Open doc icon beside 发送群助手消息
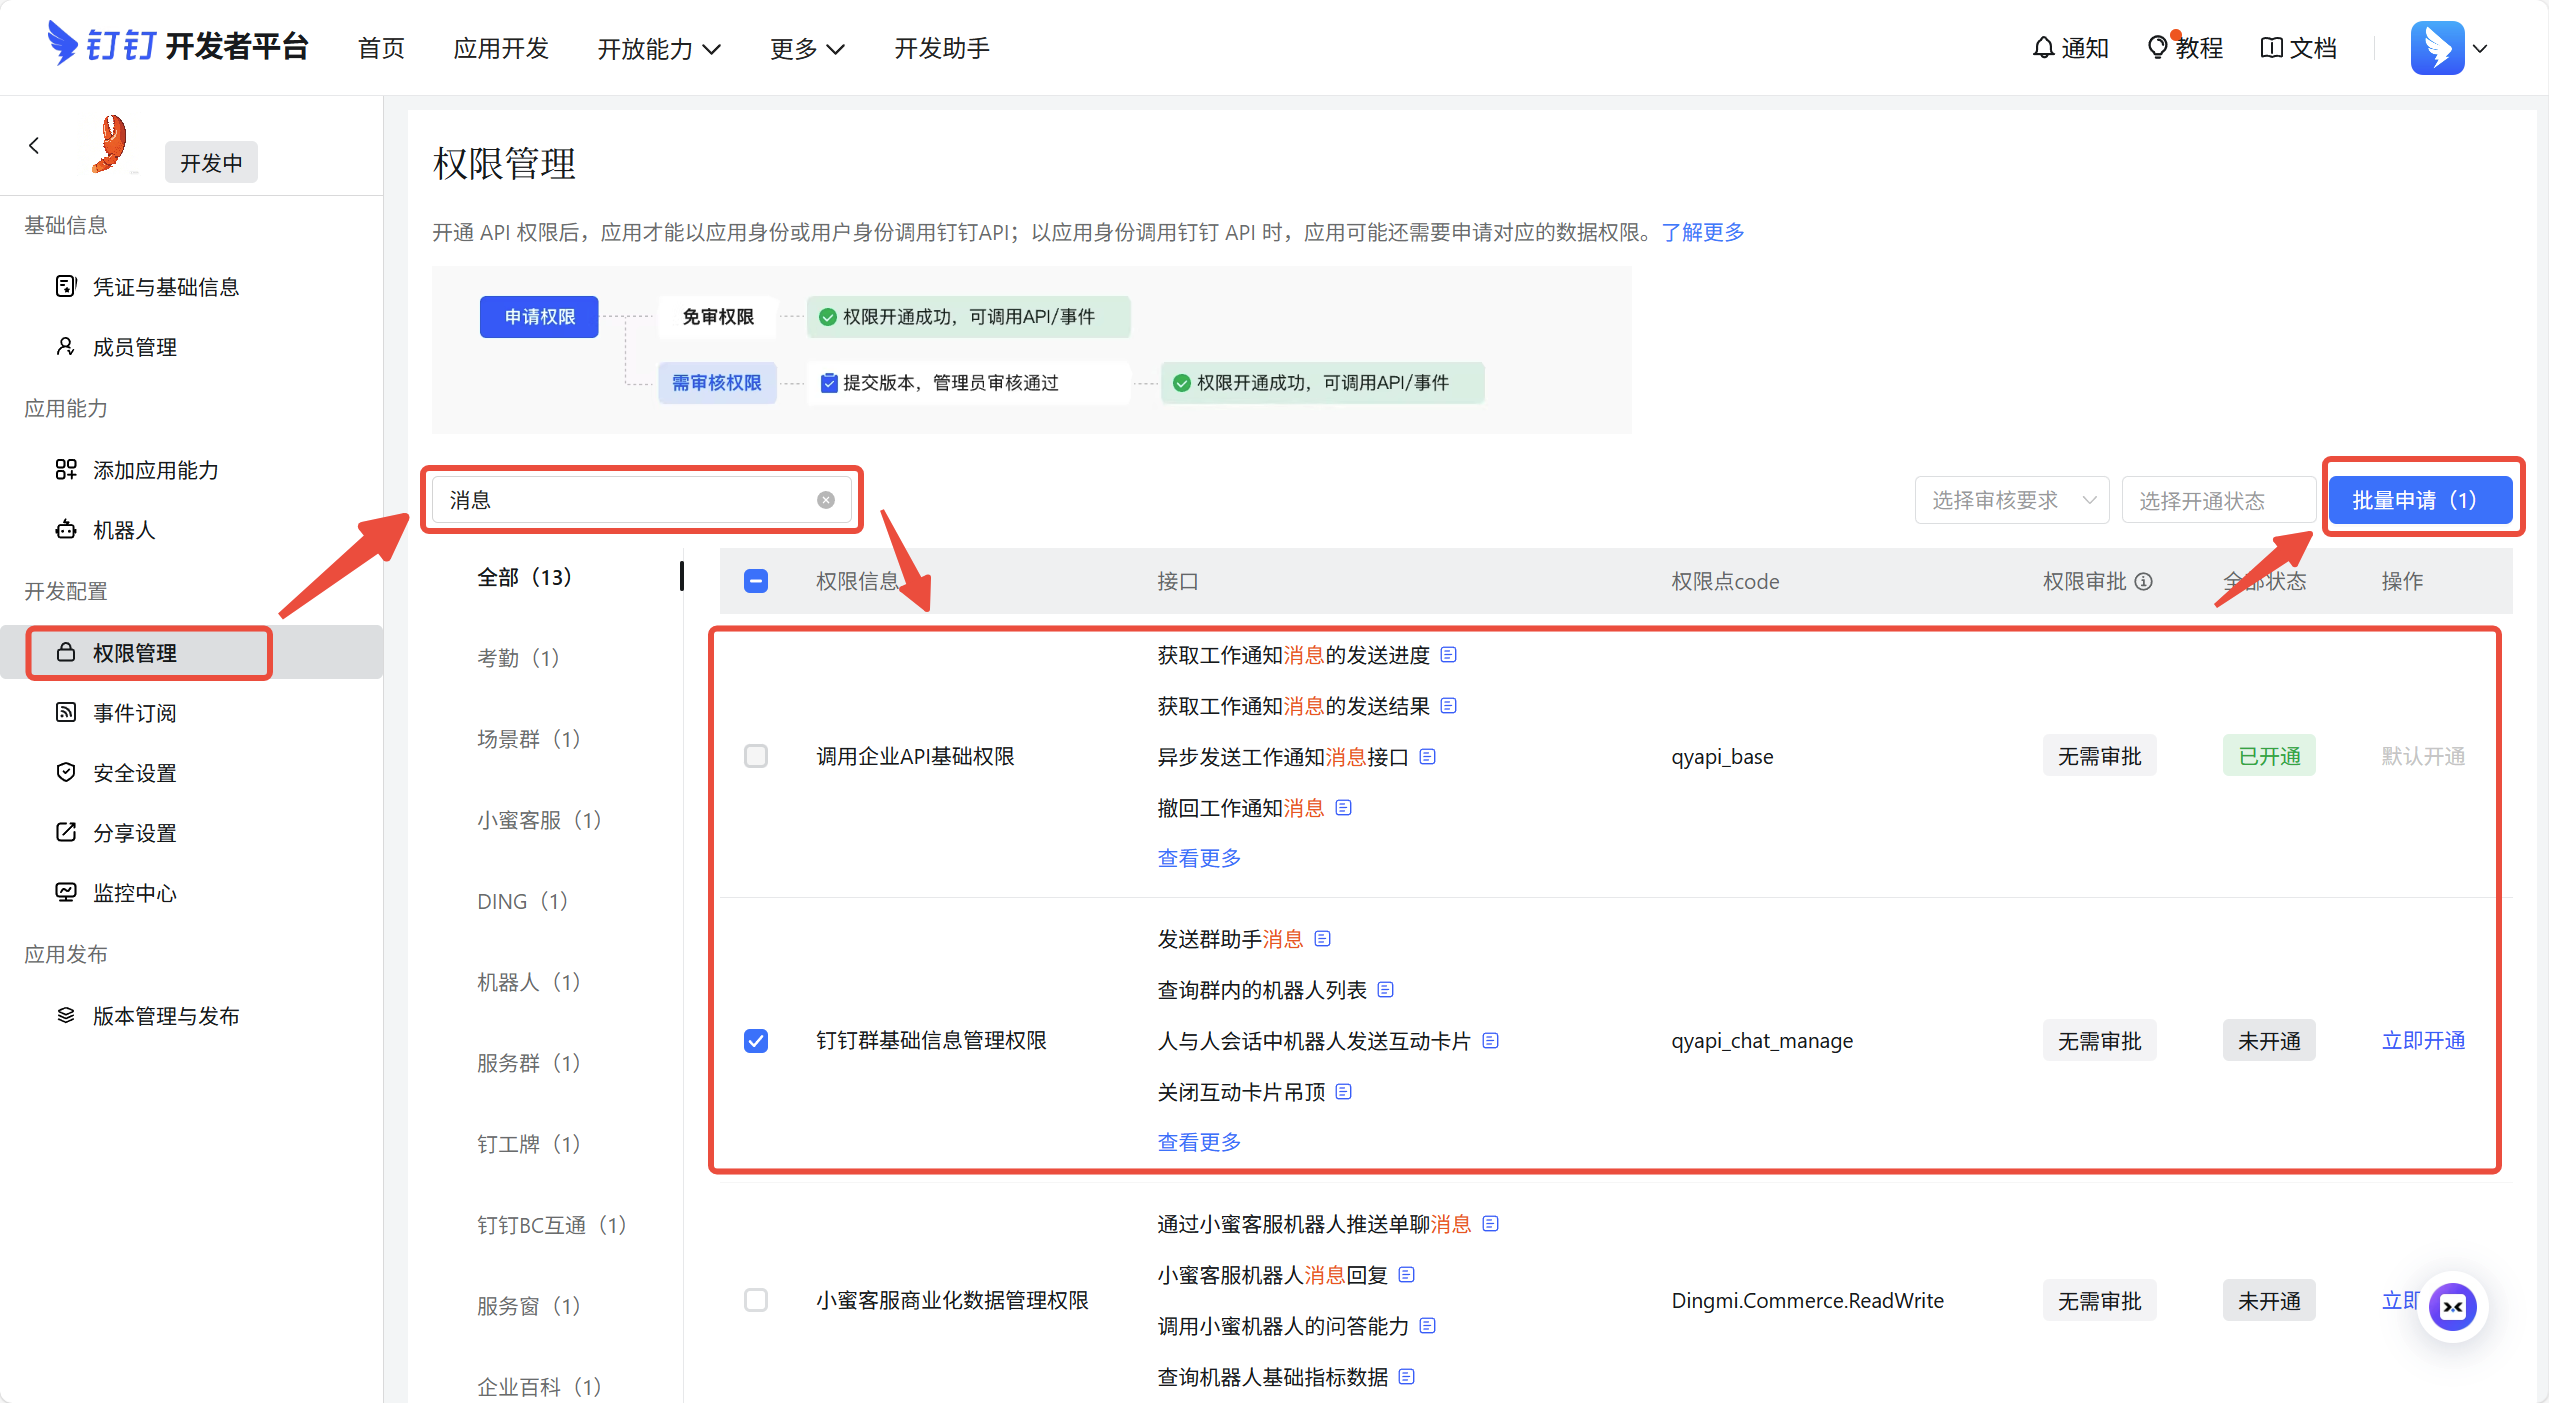2549x1403 pixels. coord(1322,939)
